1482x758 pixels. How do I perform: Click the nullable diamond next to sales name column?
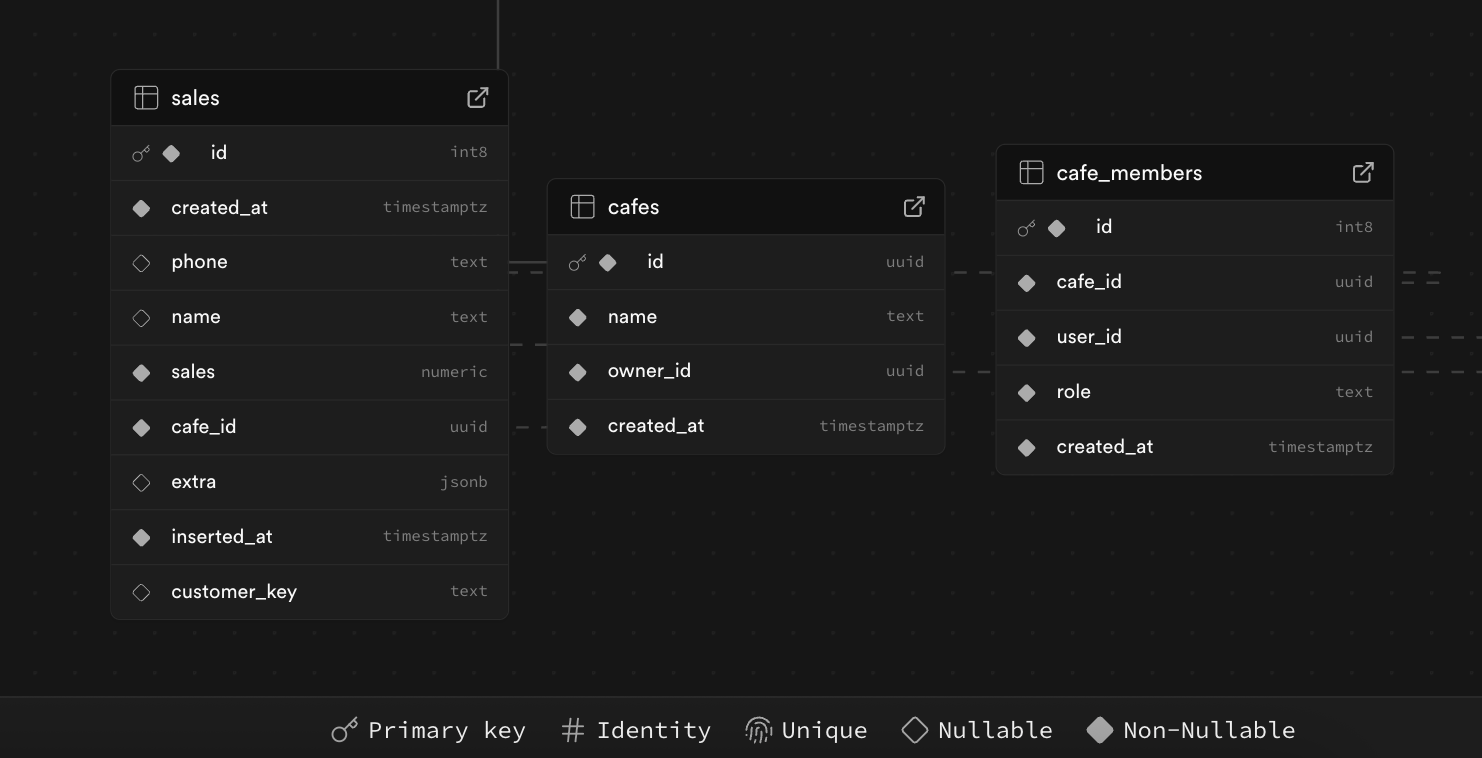point(141,318)
